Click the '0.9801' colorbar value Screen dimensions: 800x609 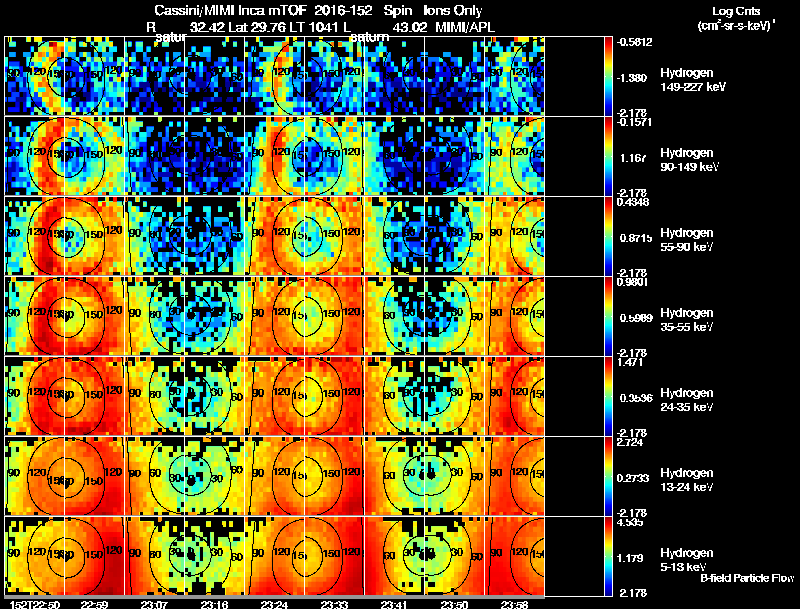(x=632, y=282)
